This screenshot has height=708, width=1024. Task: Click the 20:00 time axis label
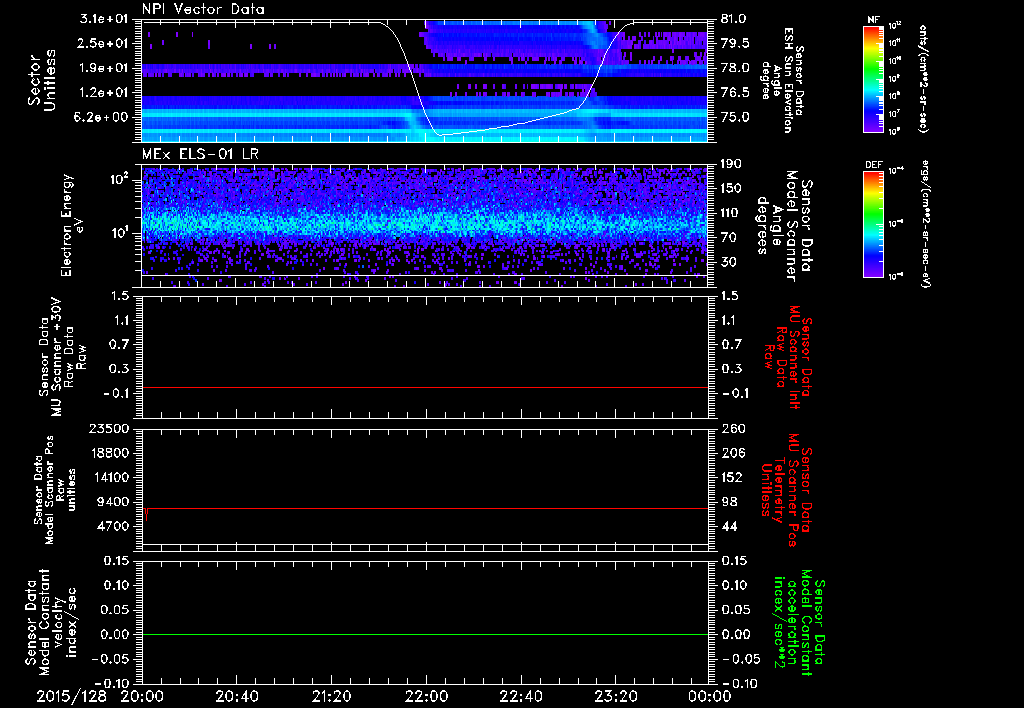click(142, 696)
